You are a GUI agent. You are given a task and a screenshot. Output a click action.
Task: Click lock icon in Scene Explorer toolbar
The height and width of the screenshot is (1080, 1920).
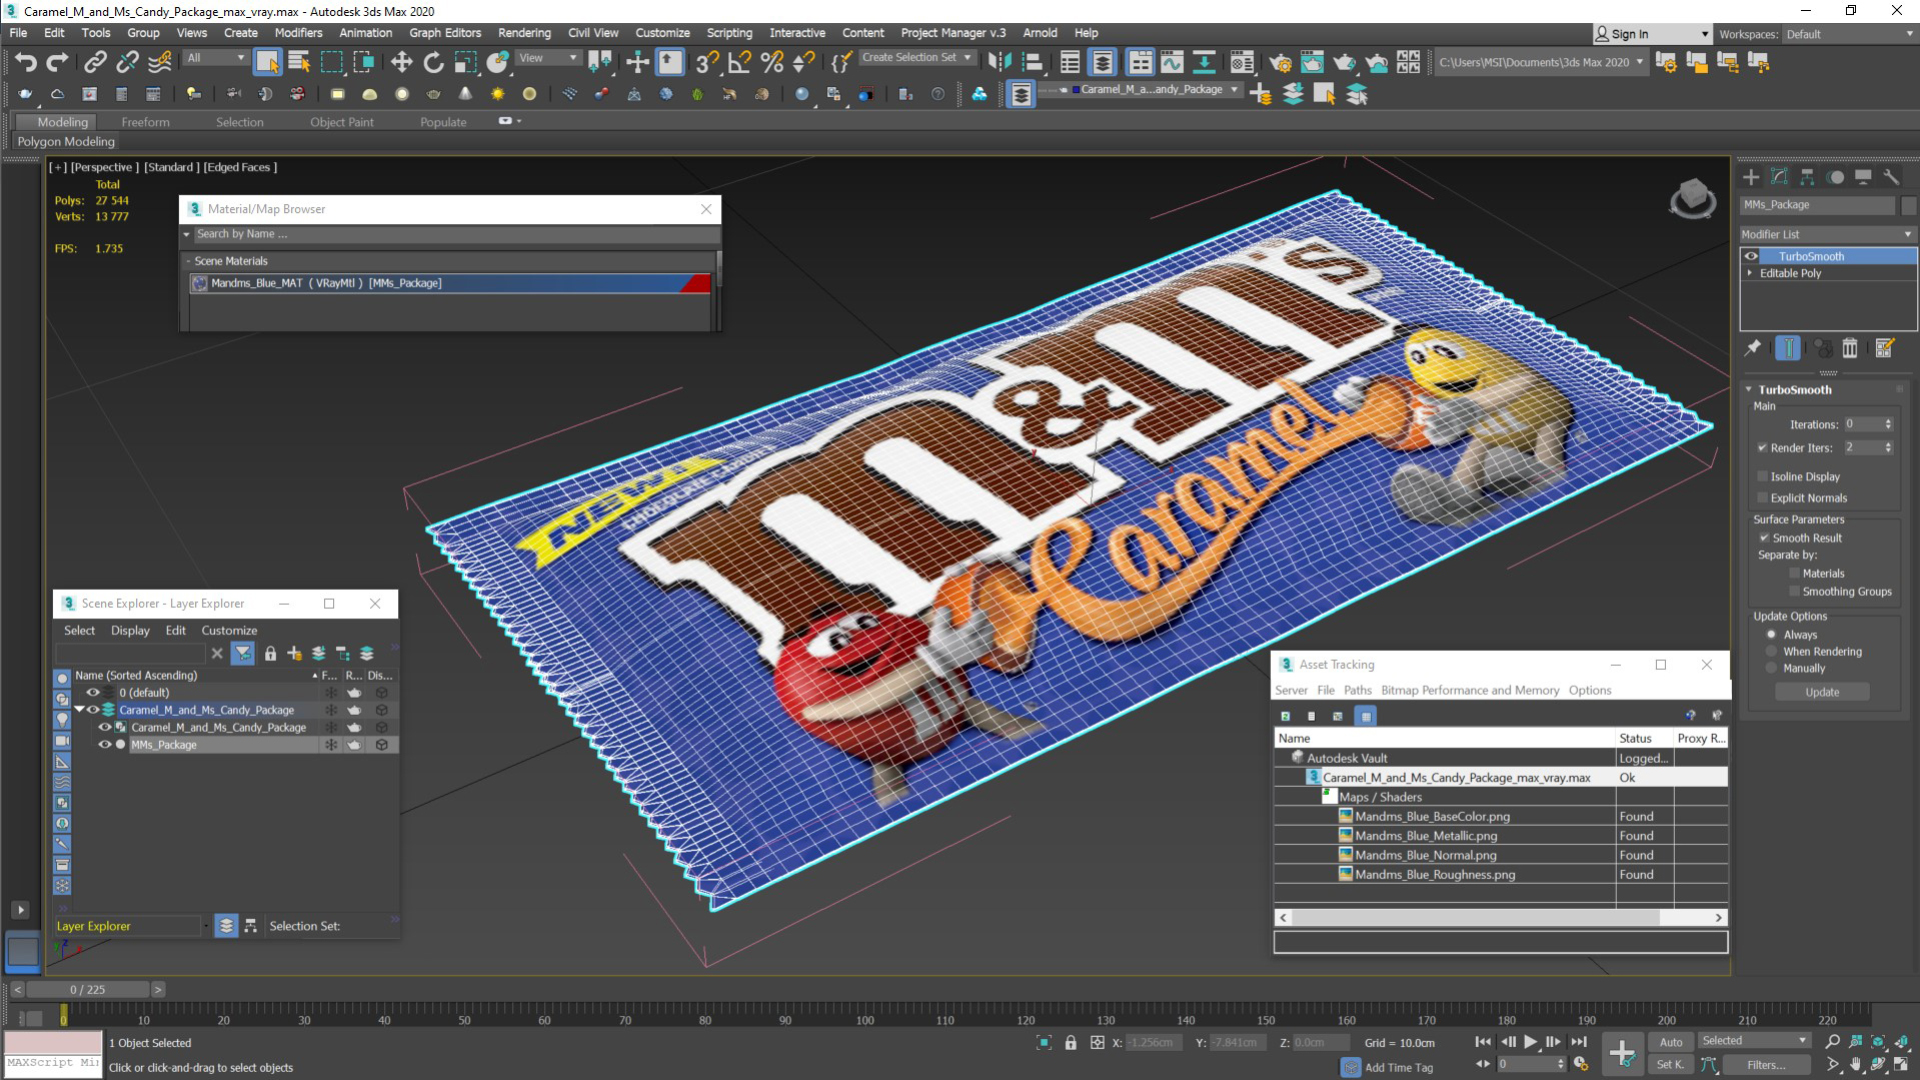[x=270, y=654]
